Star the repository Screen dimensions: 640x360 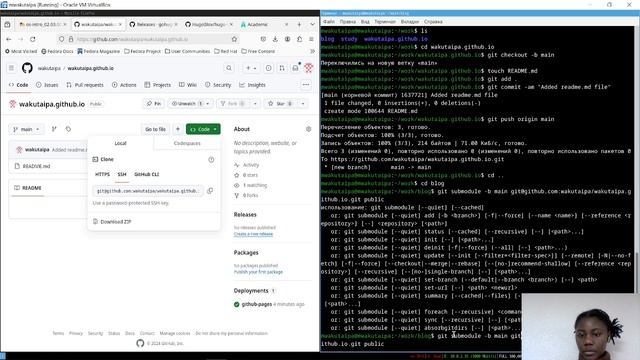[280, 104]
